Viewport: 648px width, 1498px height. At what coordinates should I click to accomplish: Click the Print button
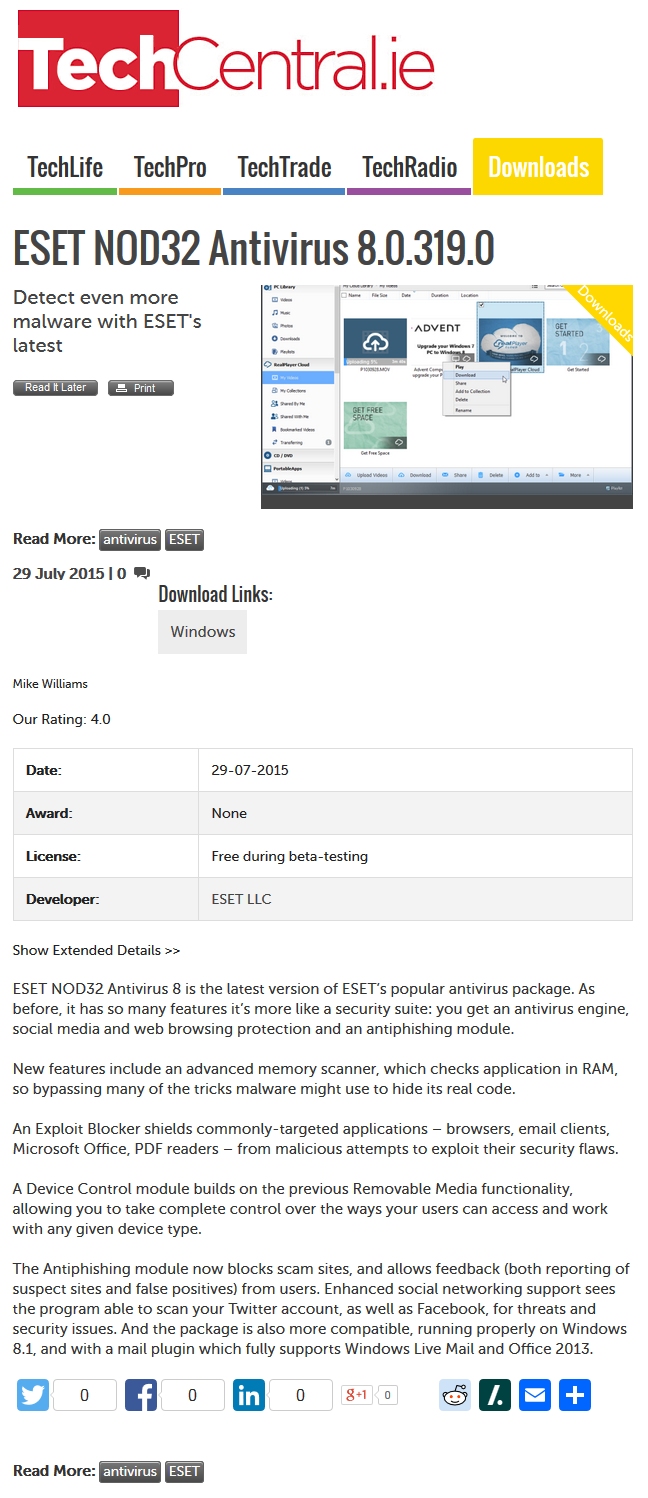point(141,388)
